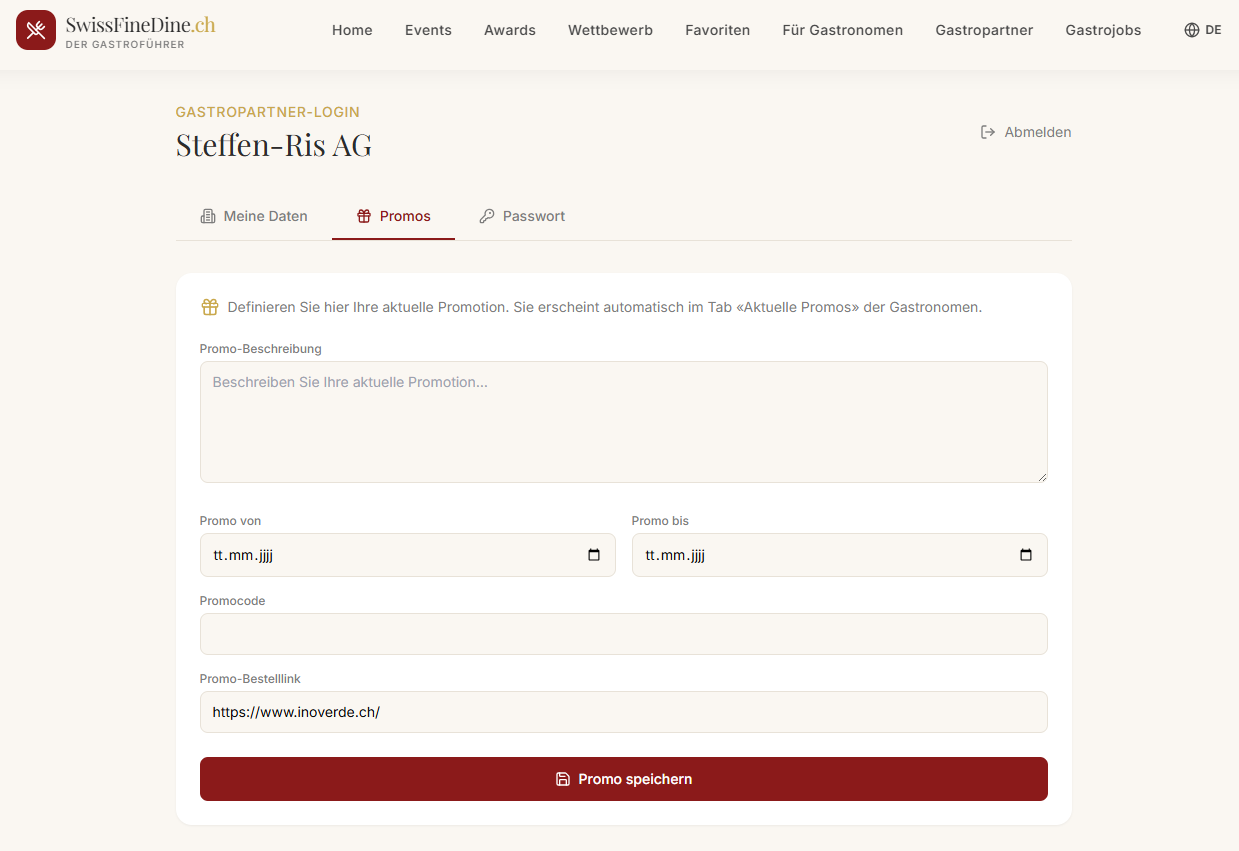
Task: Click the Promo bis label
Action: tap(660, 521)
